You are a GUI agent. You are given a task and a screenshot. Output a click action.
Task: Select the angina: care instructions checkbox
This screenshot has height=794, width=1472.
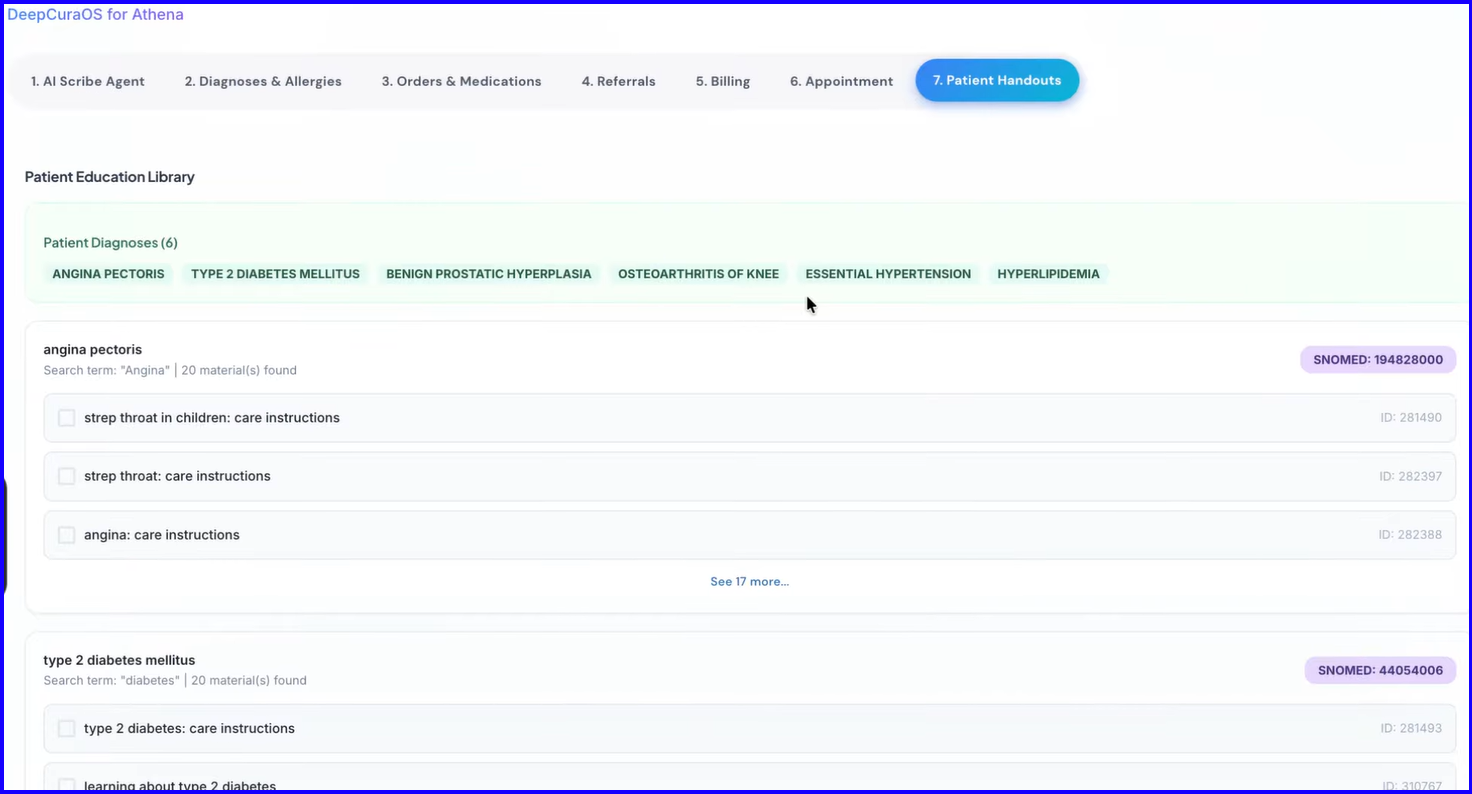pos(66,535)
